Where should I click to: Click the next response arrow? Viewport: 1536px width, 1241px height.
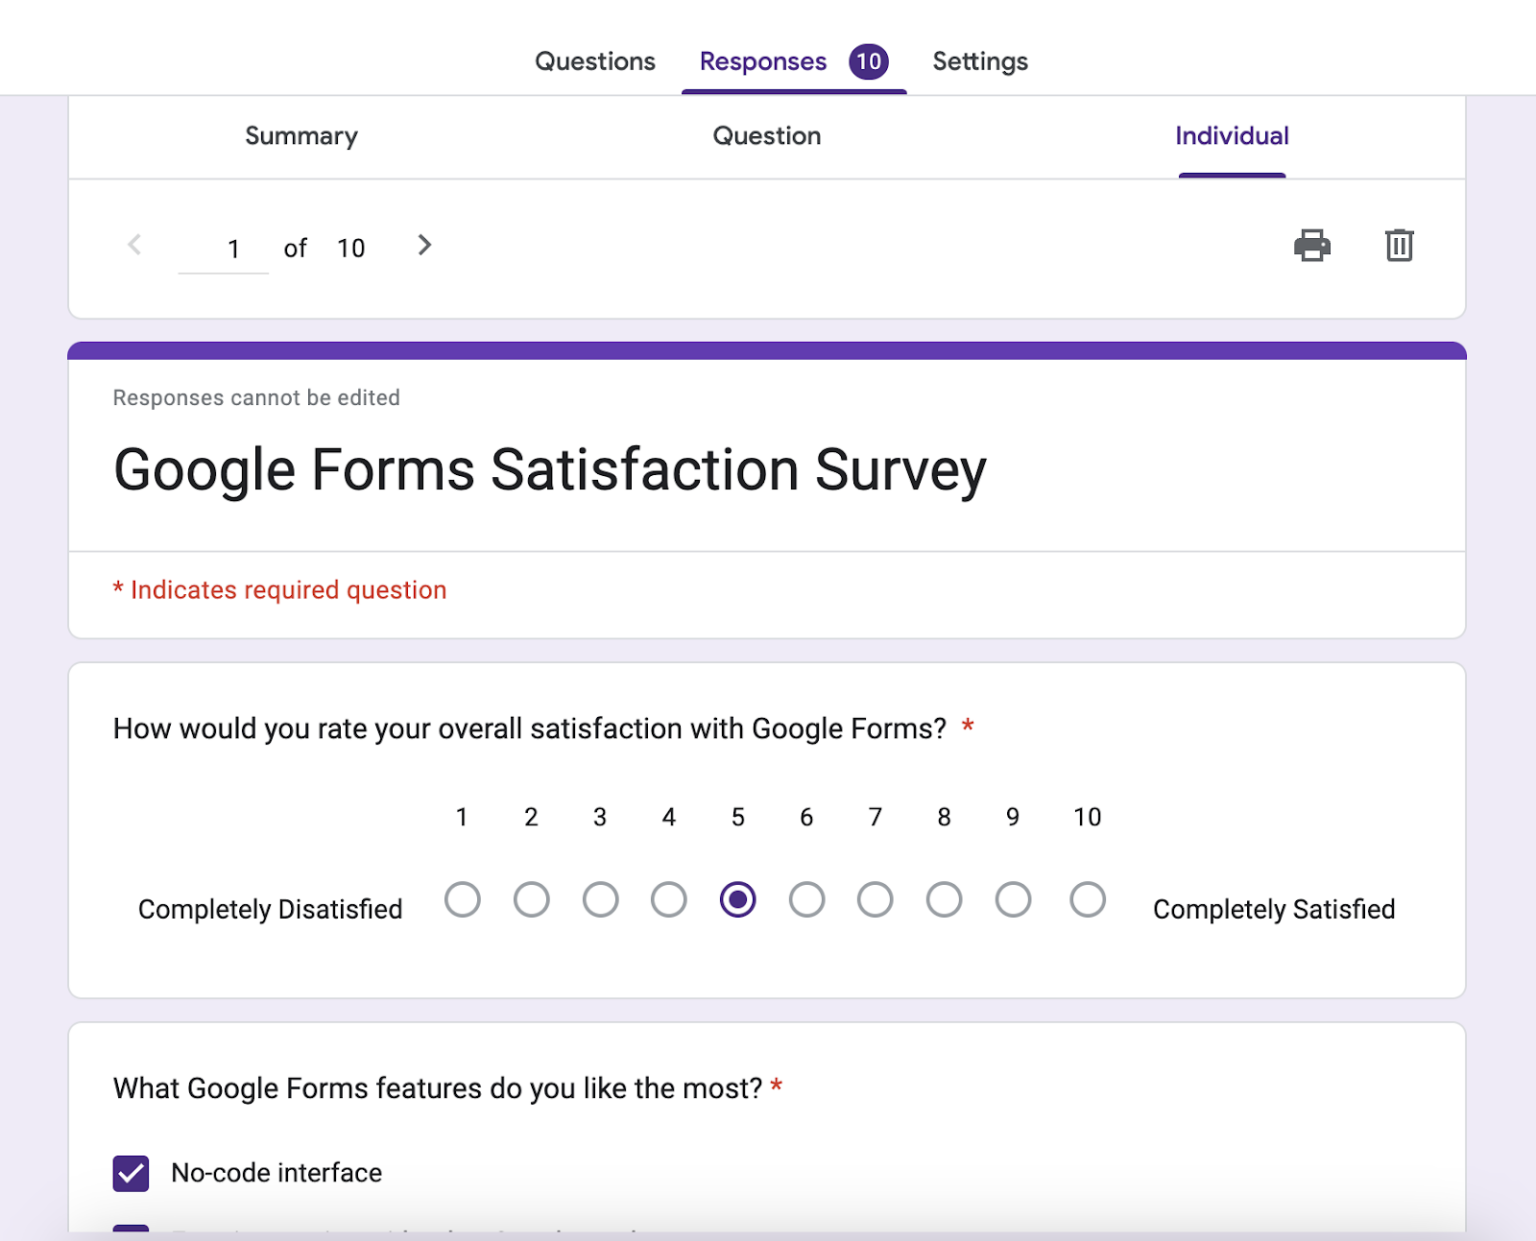pos(424,245)
